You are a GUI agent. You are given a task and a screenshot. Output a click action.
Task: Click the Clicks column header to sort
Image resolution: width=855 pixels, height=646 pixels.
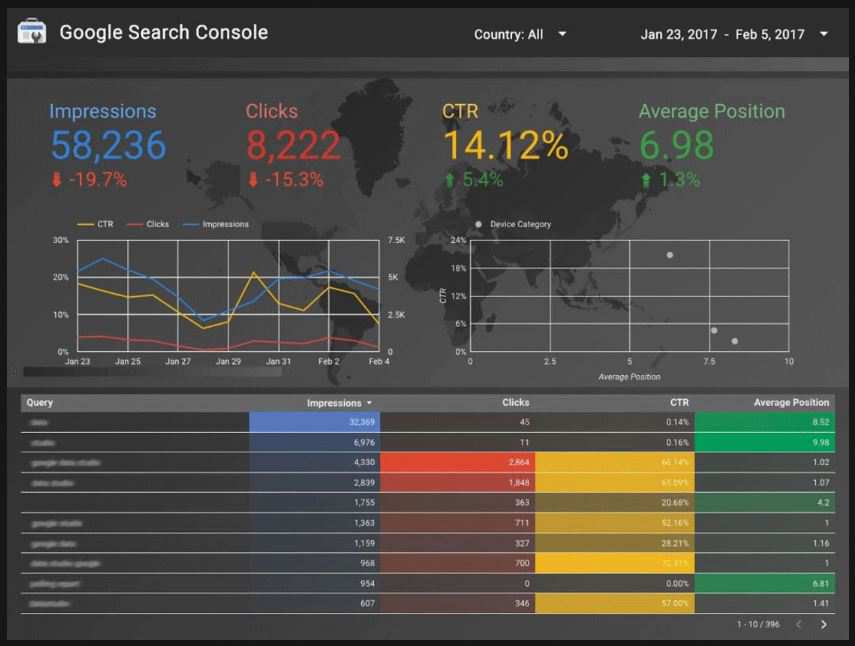[x=515, y=402]
